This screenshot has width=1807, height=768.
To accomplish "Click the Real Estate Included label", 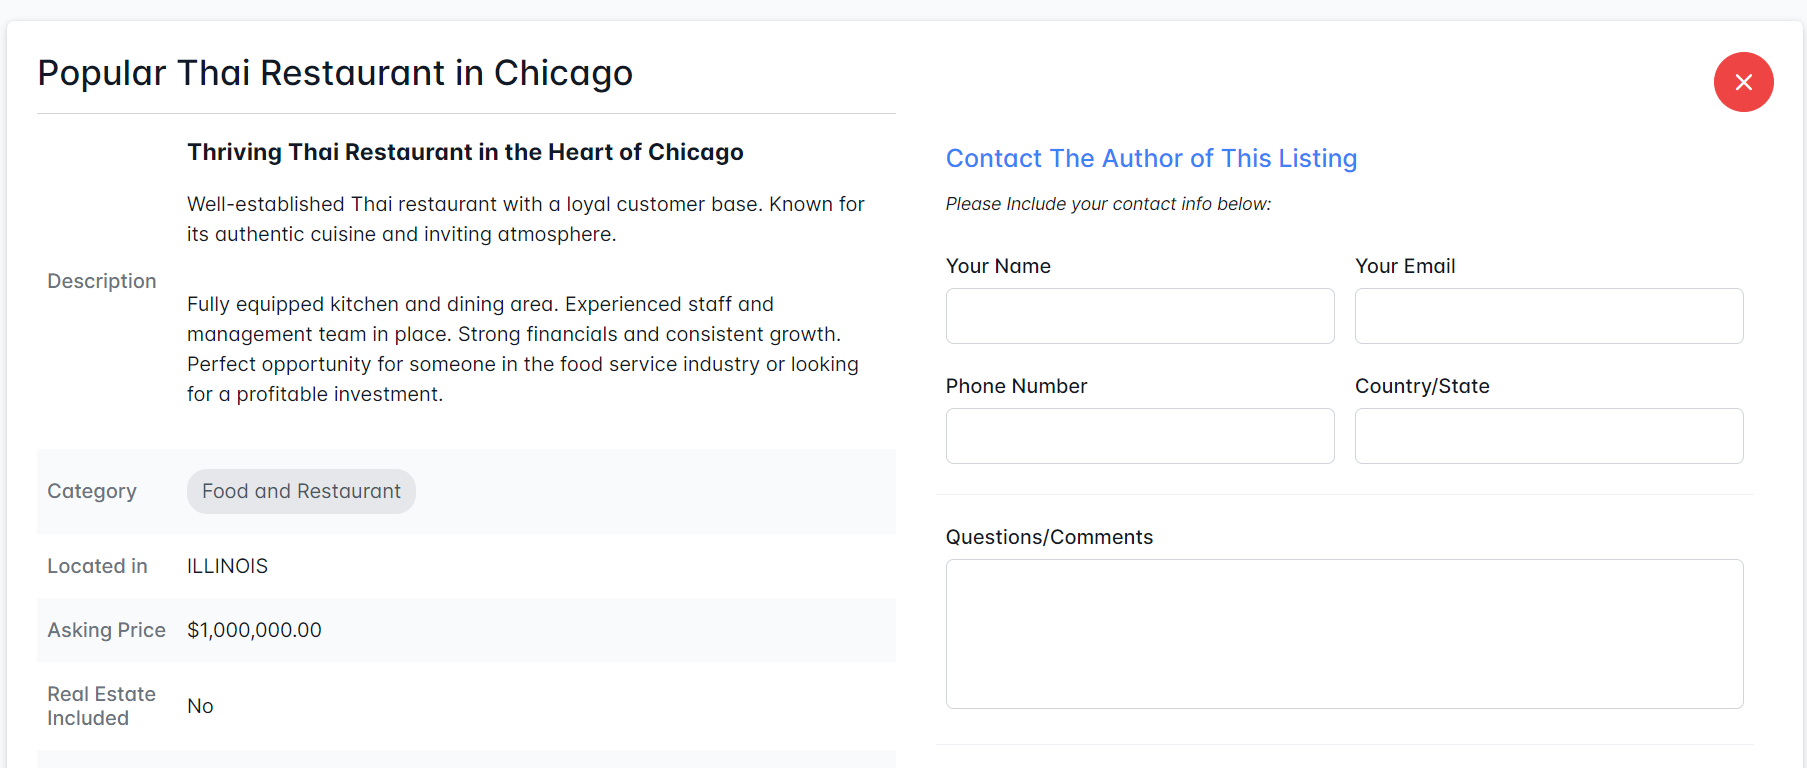I will 101,706.
